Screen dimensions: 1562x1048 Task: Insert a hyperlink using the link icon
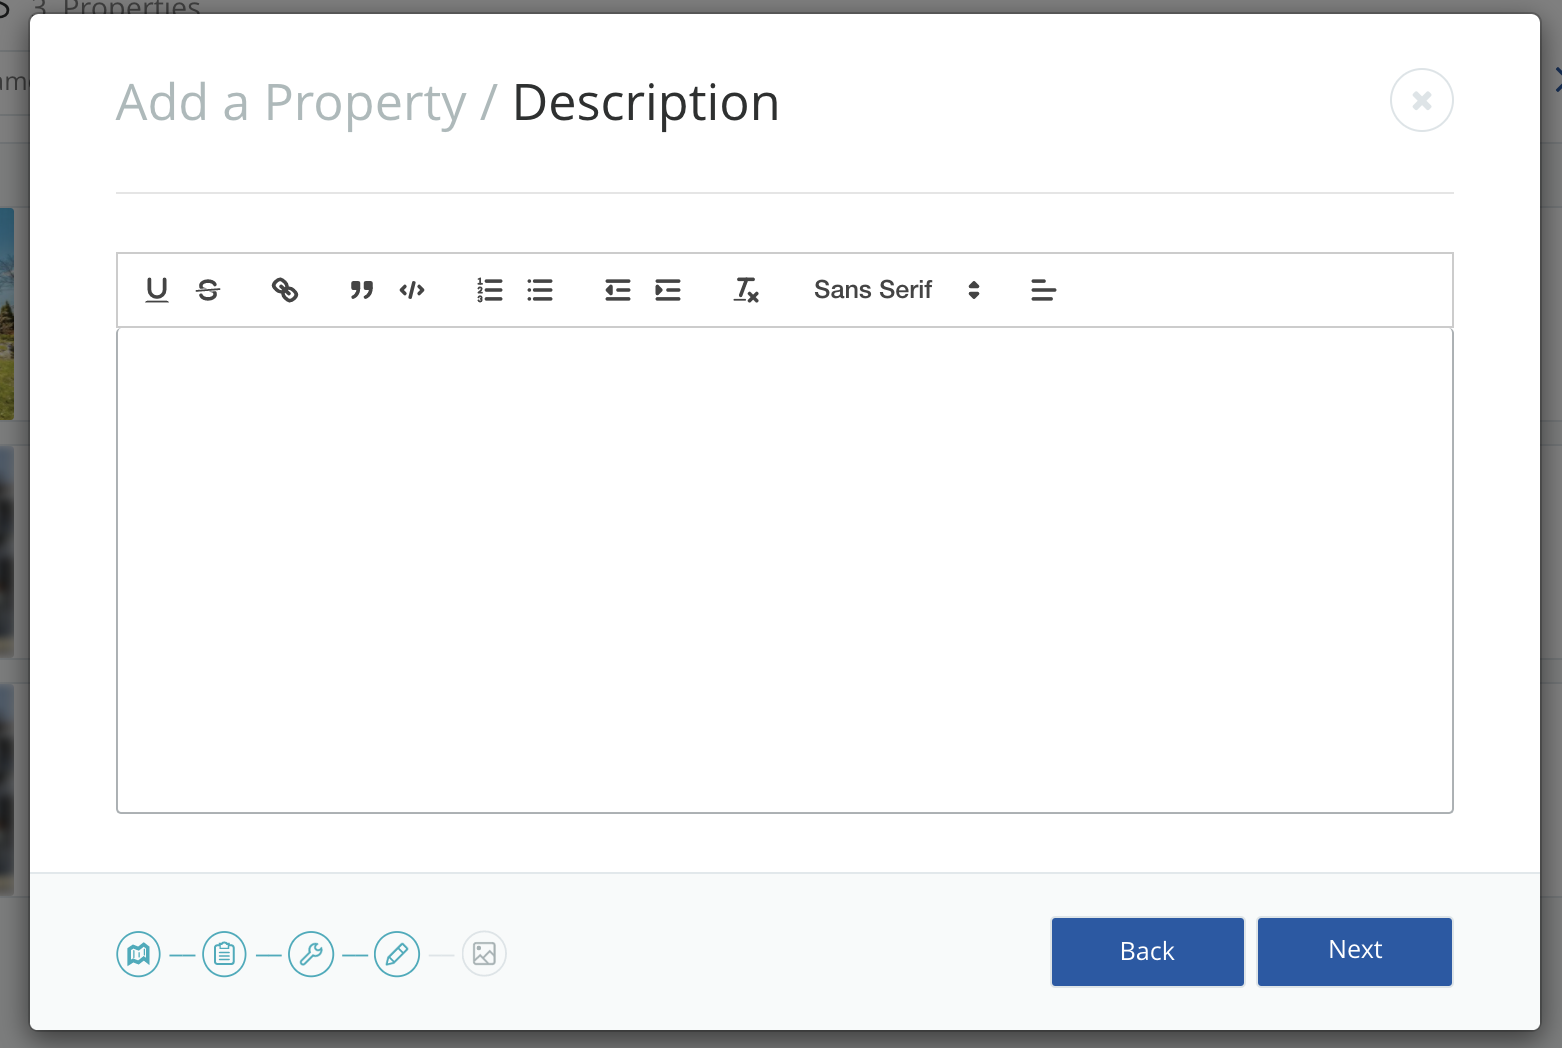pos(285,290)
